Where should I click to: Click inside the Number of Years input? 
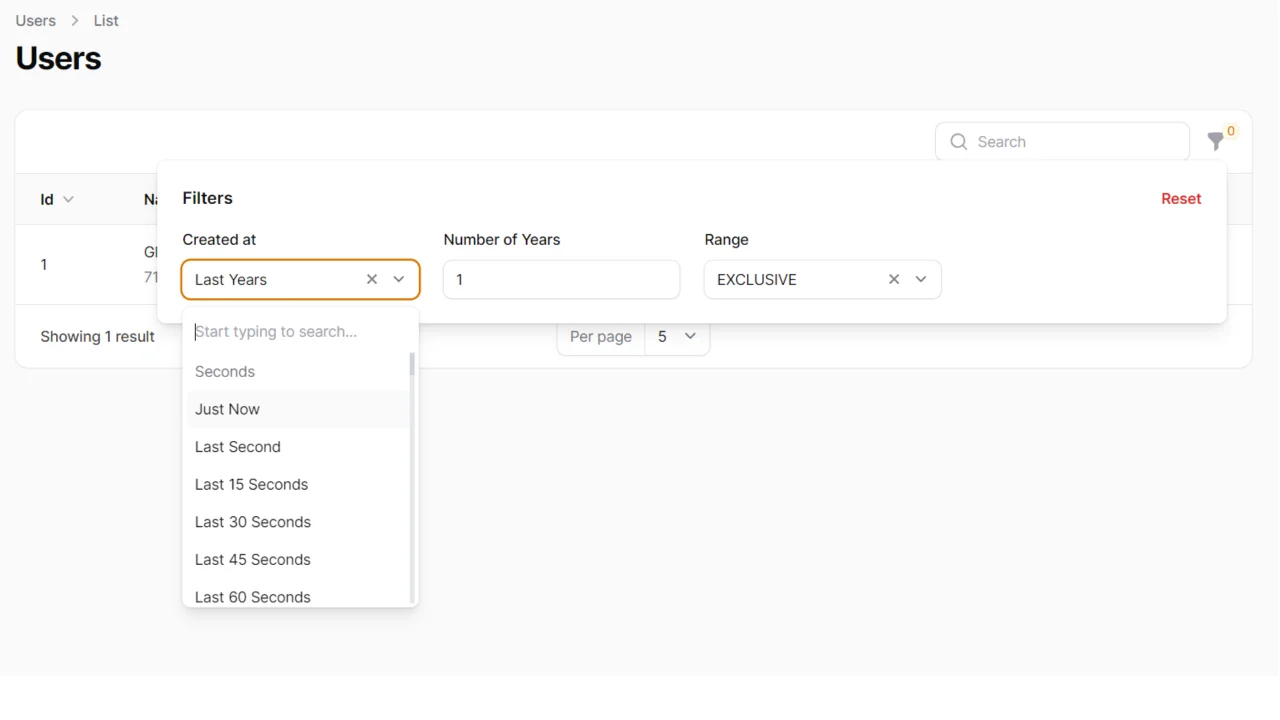click(x=560, y=280)
